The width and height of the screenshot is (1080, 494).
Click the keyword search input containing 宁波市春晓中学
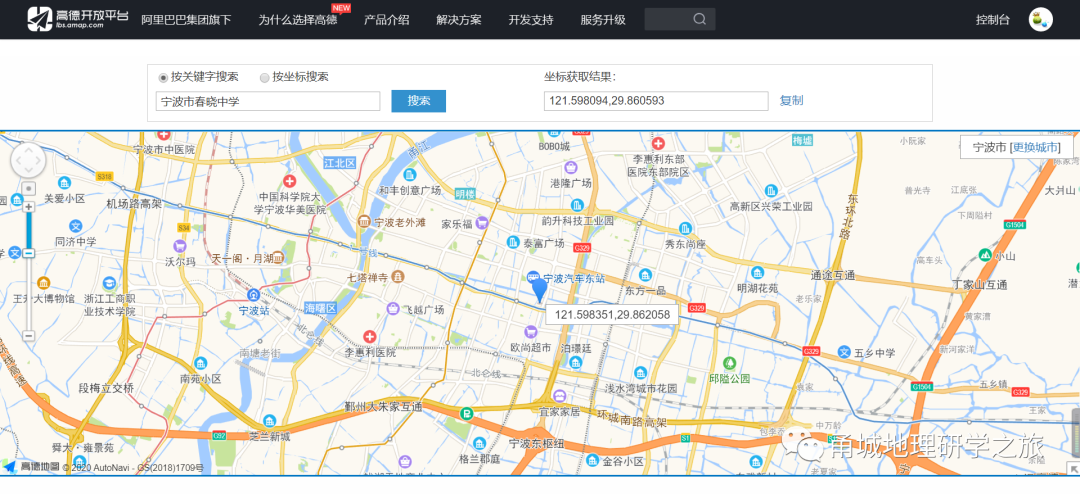pyautogui.click(x=268, y=101)
